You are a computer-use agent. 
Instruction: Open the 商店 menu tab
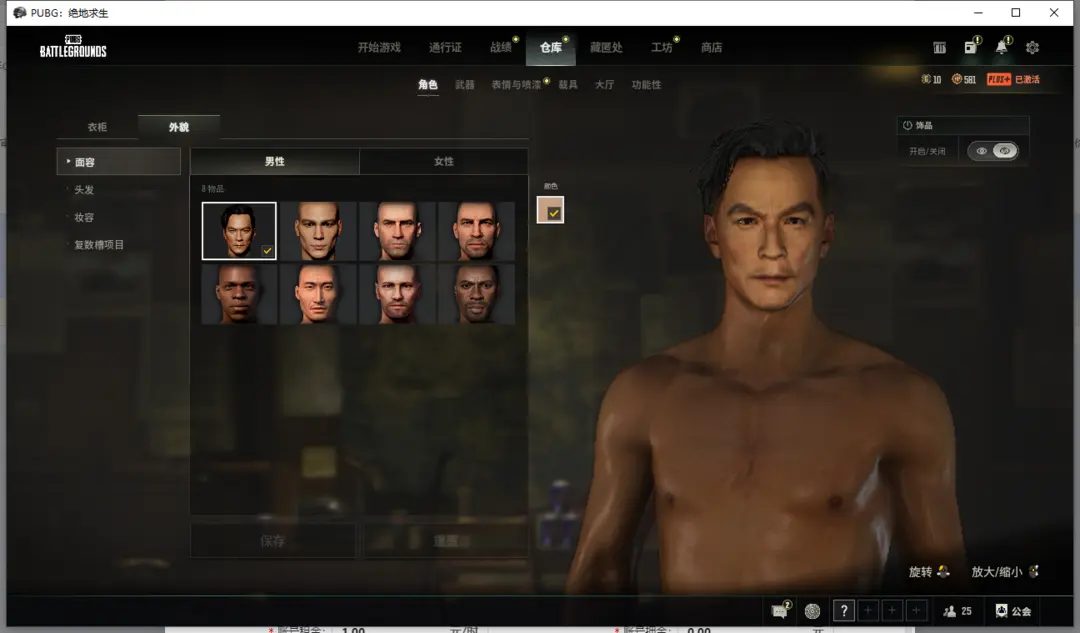[712, 48]
